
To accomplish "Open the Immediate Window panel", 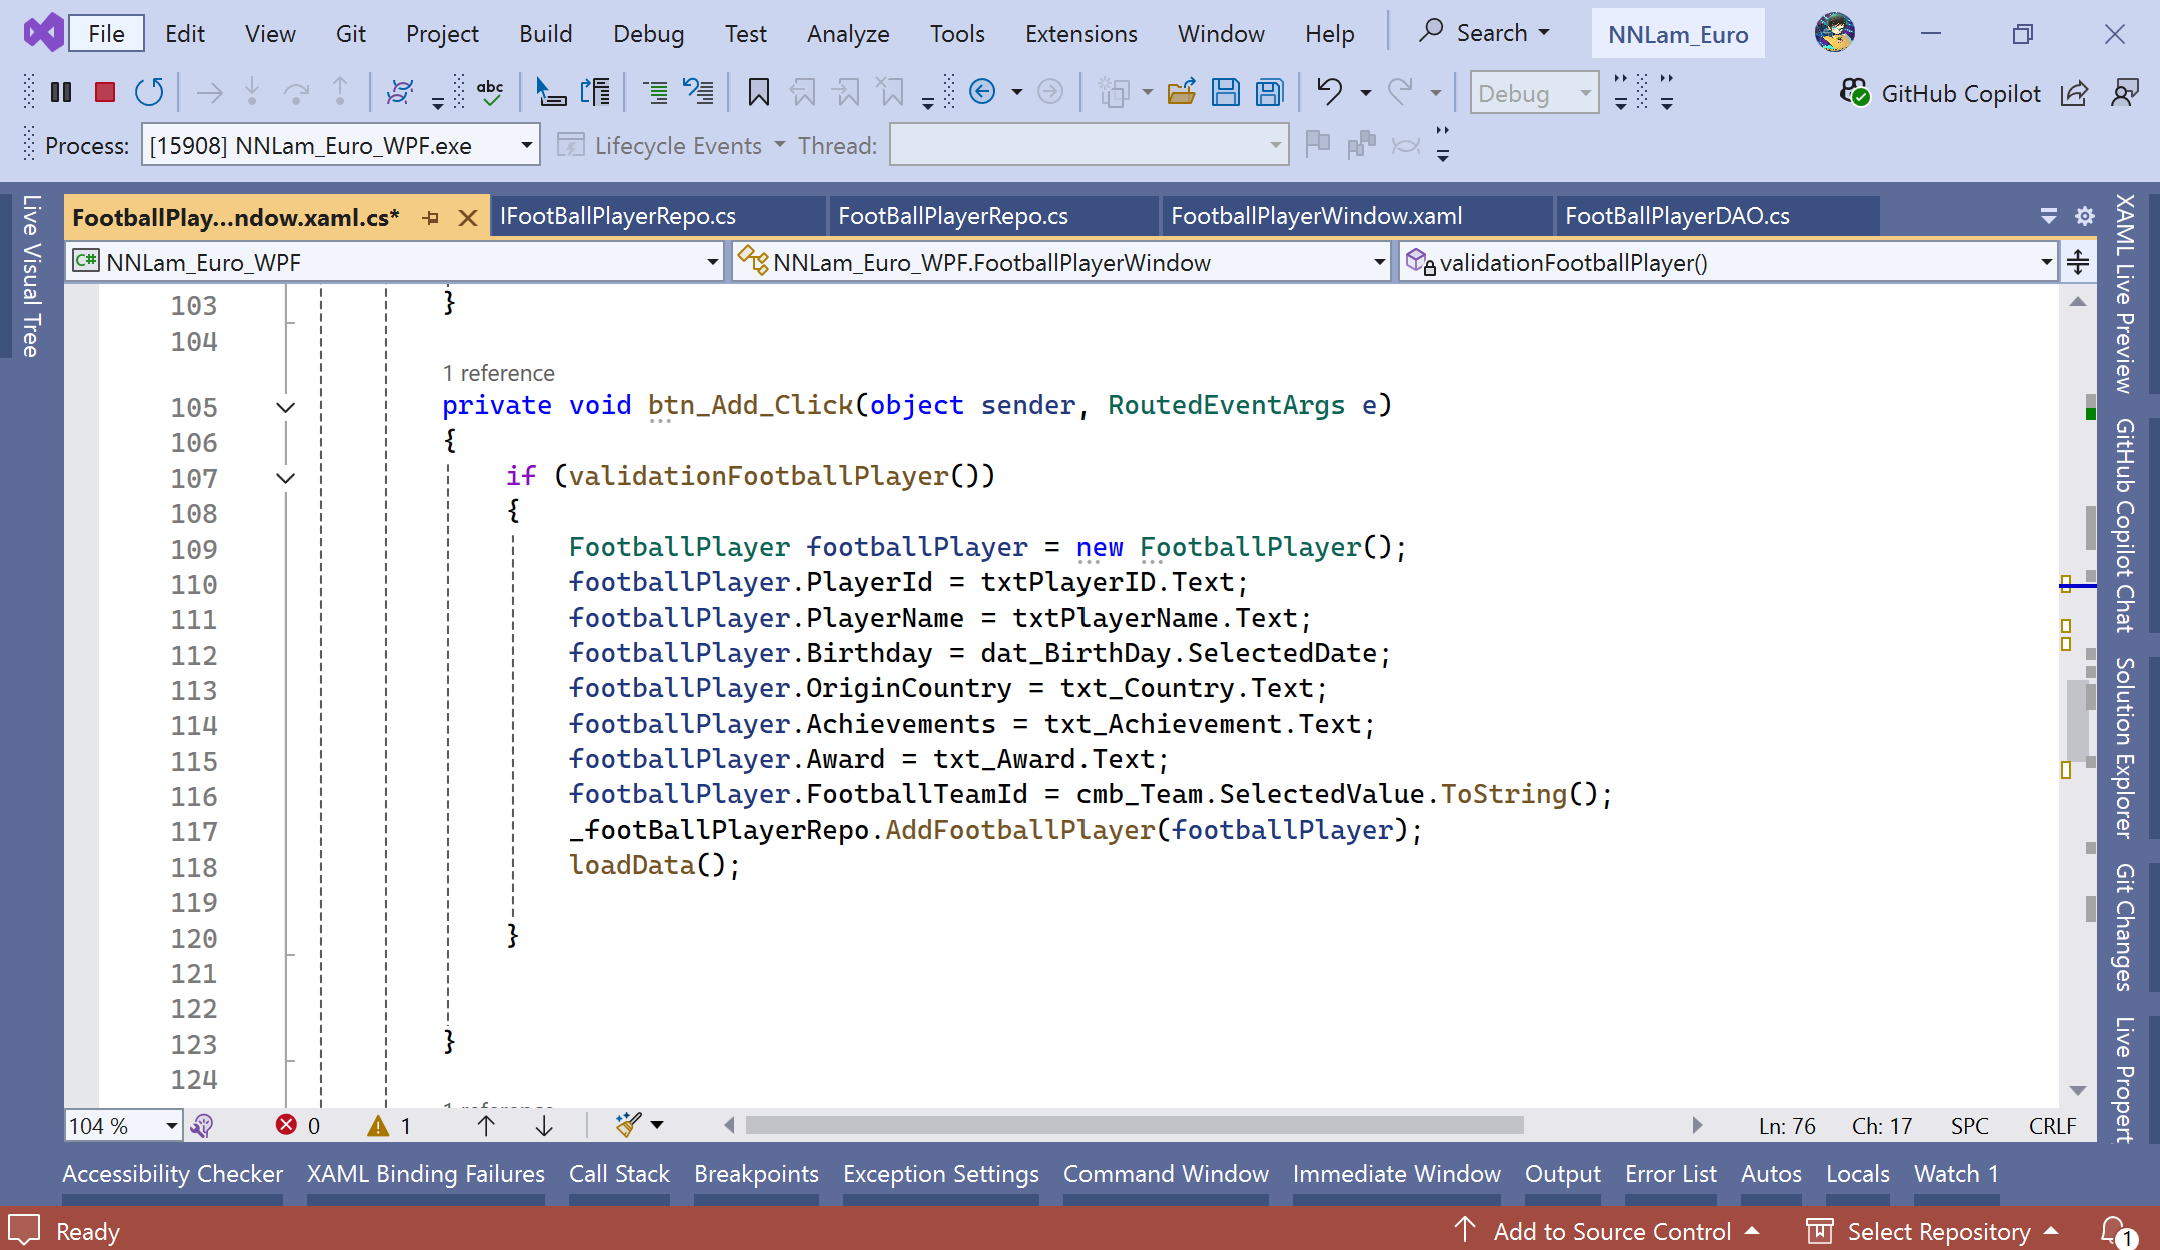I will pos(1396,1174).
